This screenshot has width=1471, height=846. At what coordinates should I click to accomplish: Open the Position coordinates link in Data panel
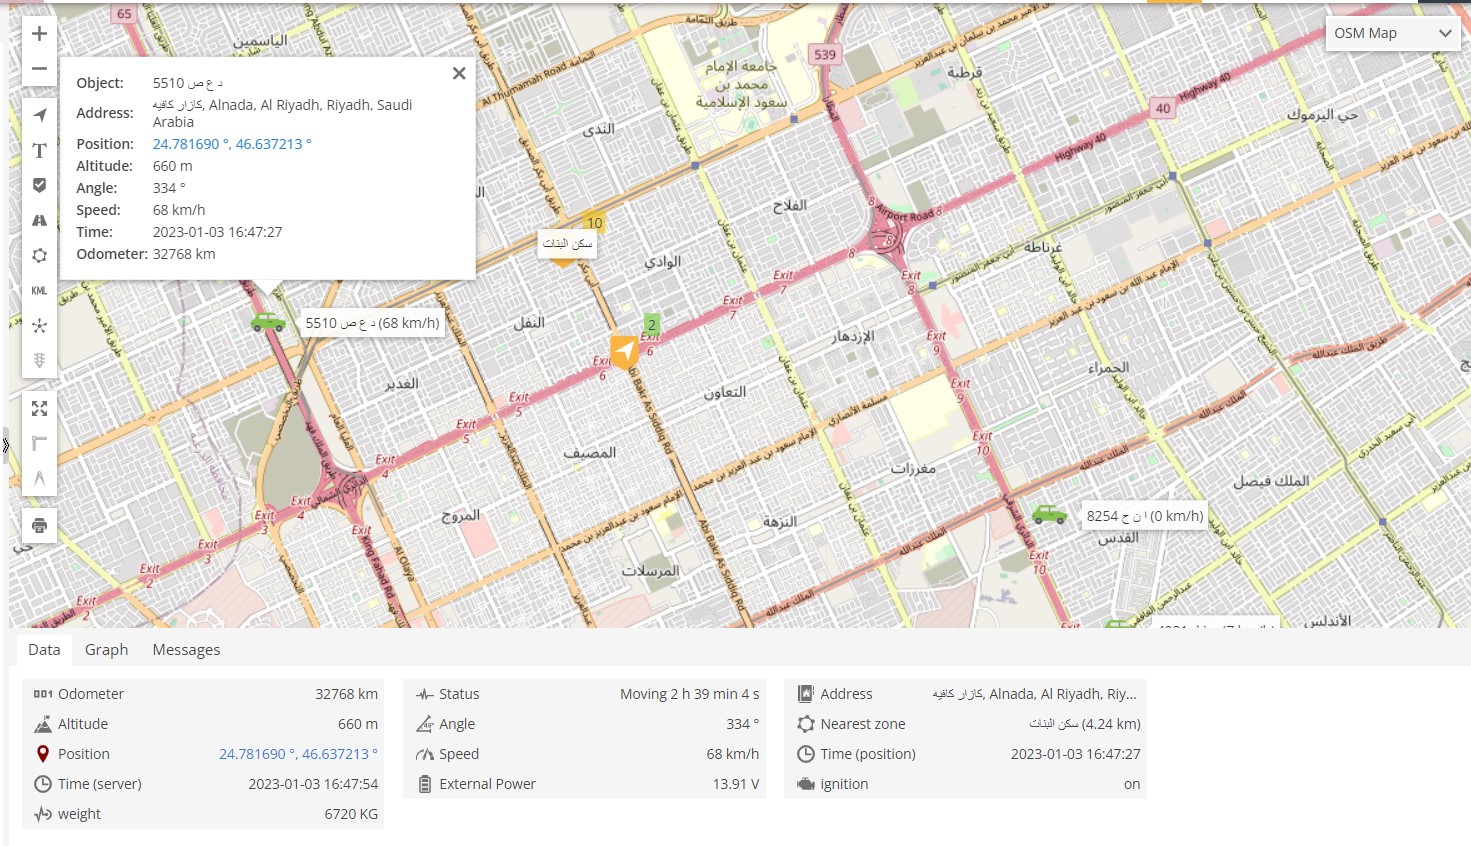coord(298,754)
